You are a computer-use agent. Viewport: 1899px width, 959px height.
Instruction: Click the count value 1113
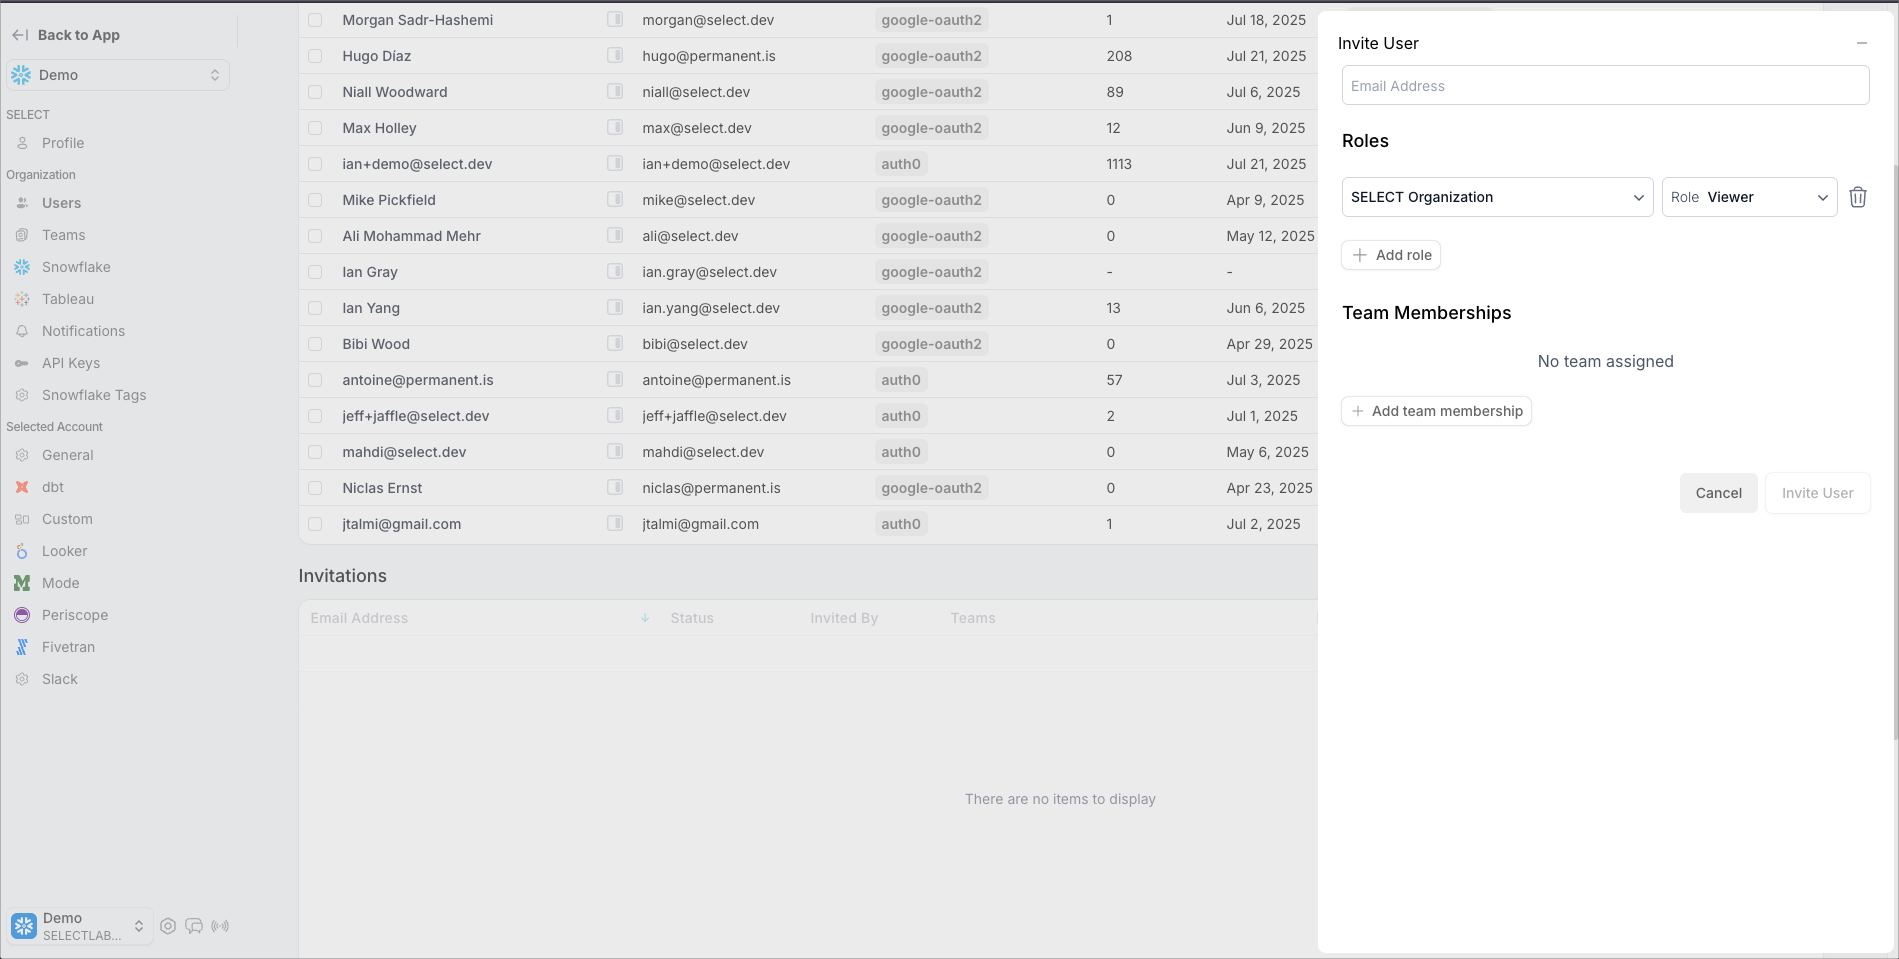point(1119,164)
